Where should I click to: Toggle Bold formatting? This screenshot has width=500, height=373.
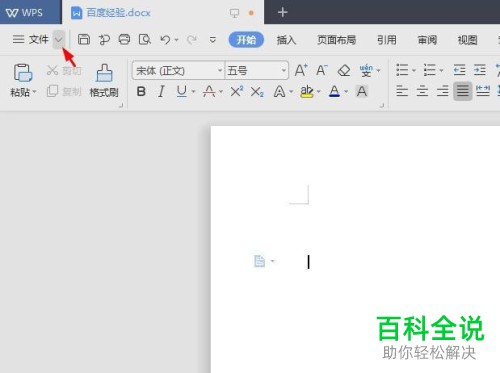pos(141,91)
